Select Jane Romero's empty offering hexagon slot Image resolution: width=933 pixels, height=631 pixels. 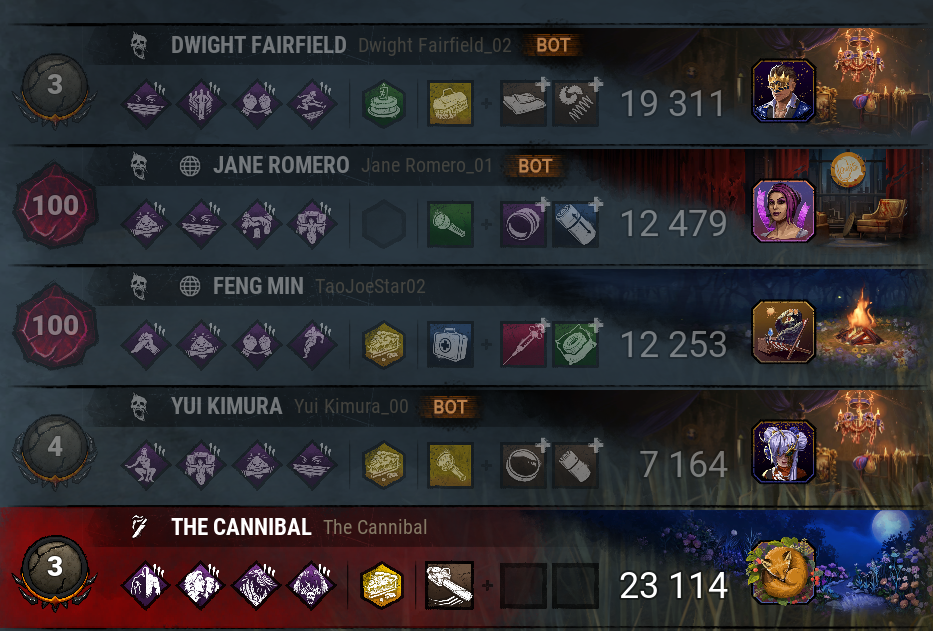click(x=384, y=224)
